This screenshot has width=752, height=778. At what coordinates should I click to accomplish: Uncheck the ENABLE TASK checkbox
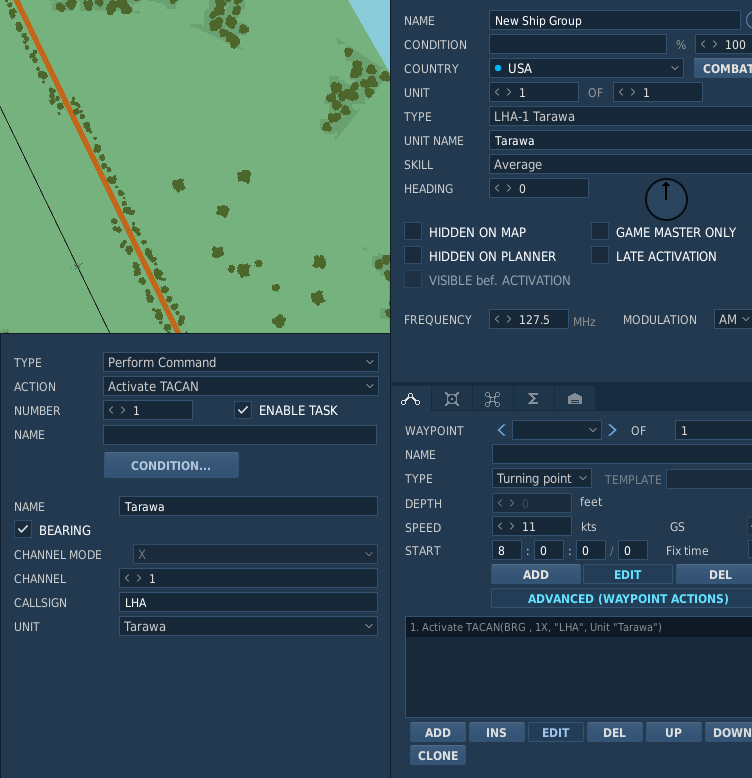tap(243, 410)
